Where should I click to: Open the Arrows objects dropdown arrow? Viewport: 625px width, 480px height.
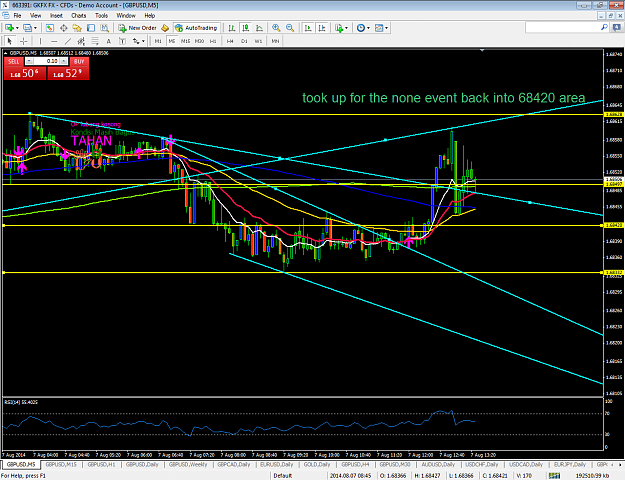point(143,41)
